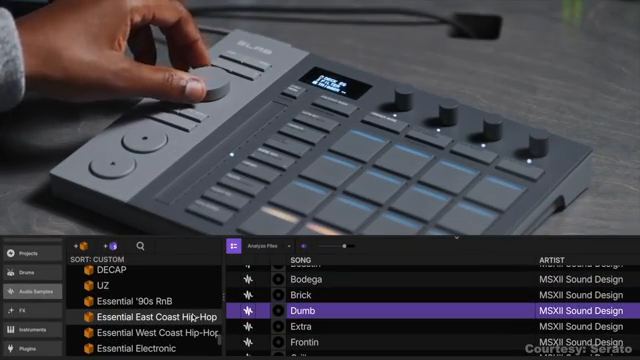This screenshot has height=360, width=640.
Task: Click the vinyl artwork icon for Brick
Action: coord(278,295)
